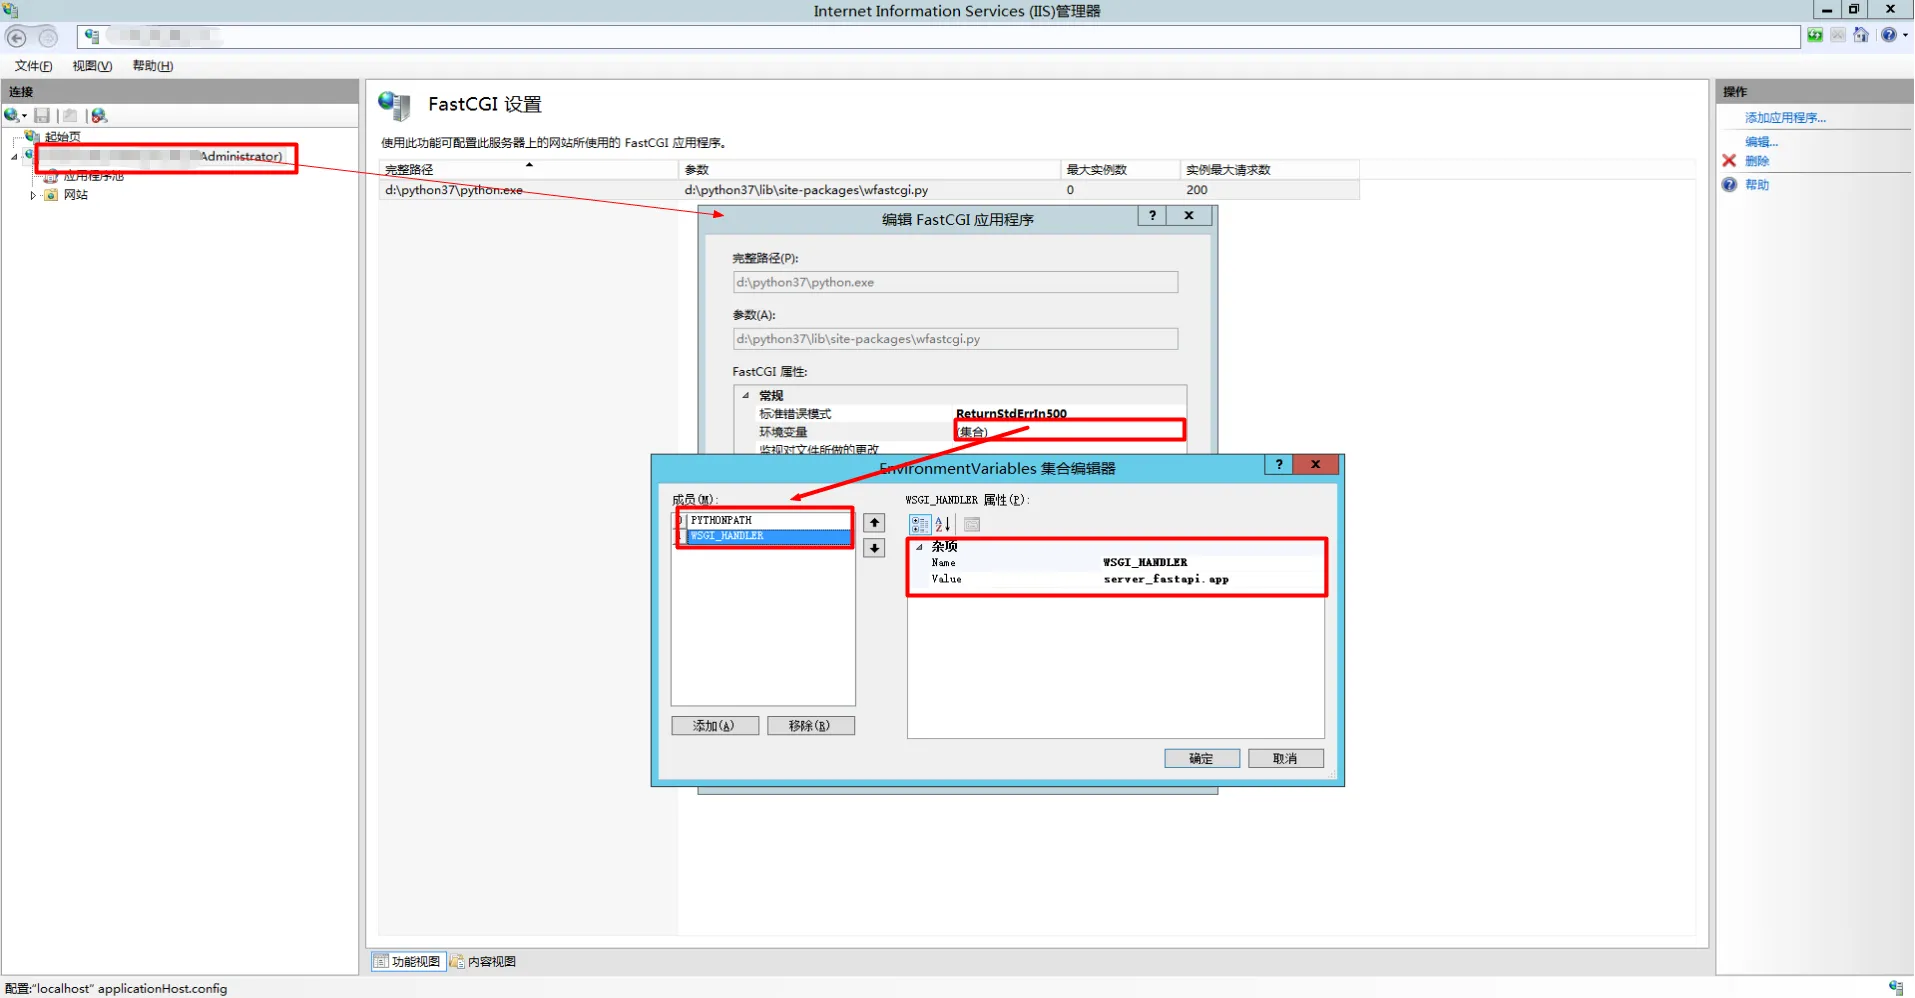Screen dimensions: 1915x998
Task: Select the 网站 folder in tree
Action: tap(75, 195)
